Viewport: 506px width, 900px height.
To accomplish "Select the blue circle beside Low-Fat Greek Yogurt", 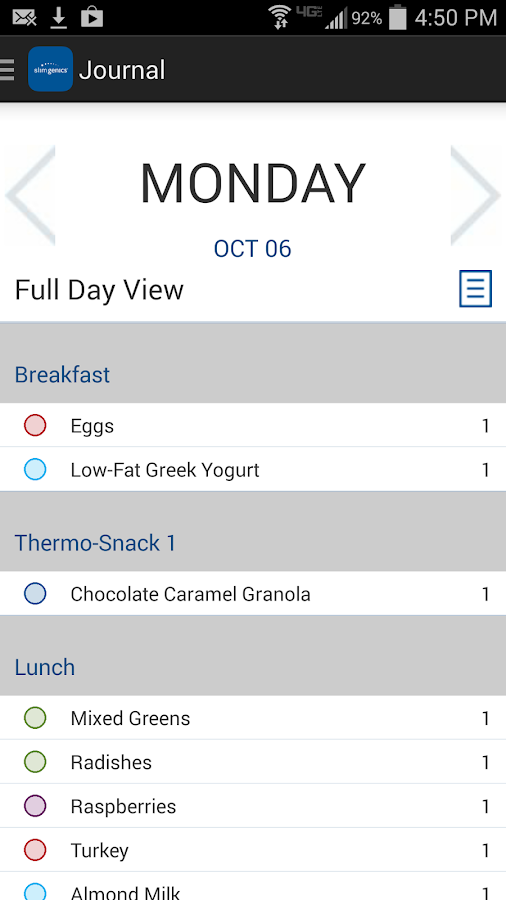I will pos(35,470).
